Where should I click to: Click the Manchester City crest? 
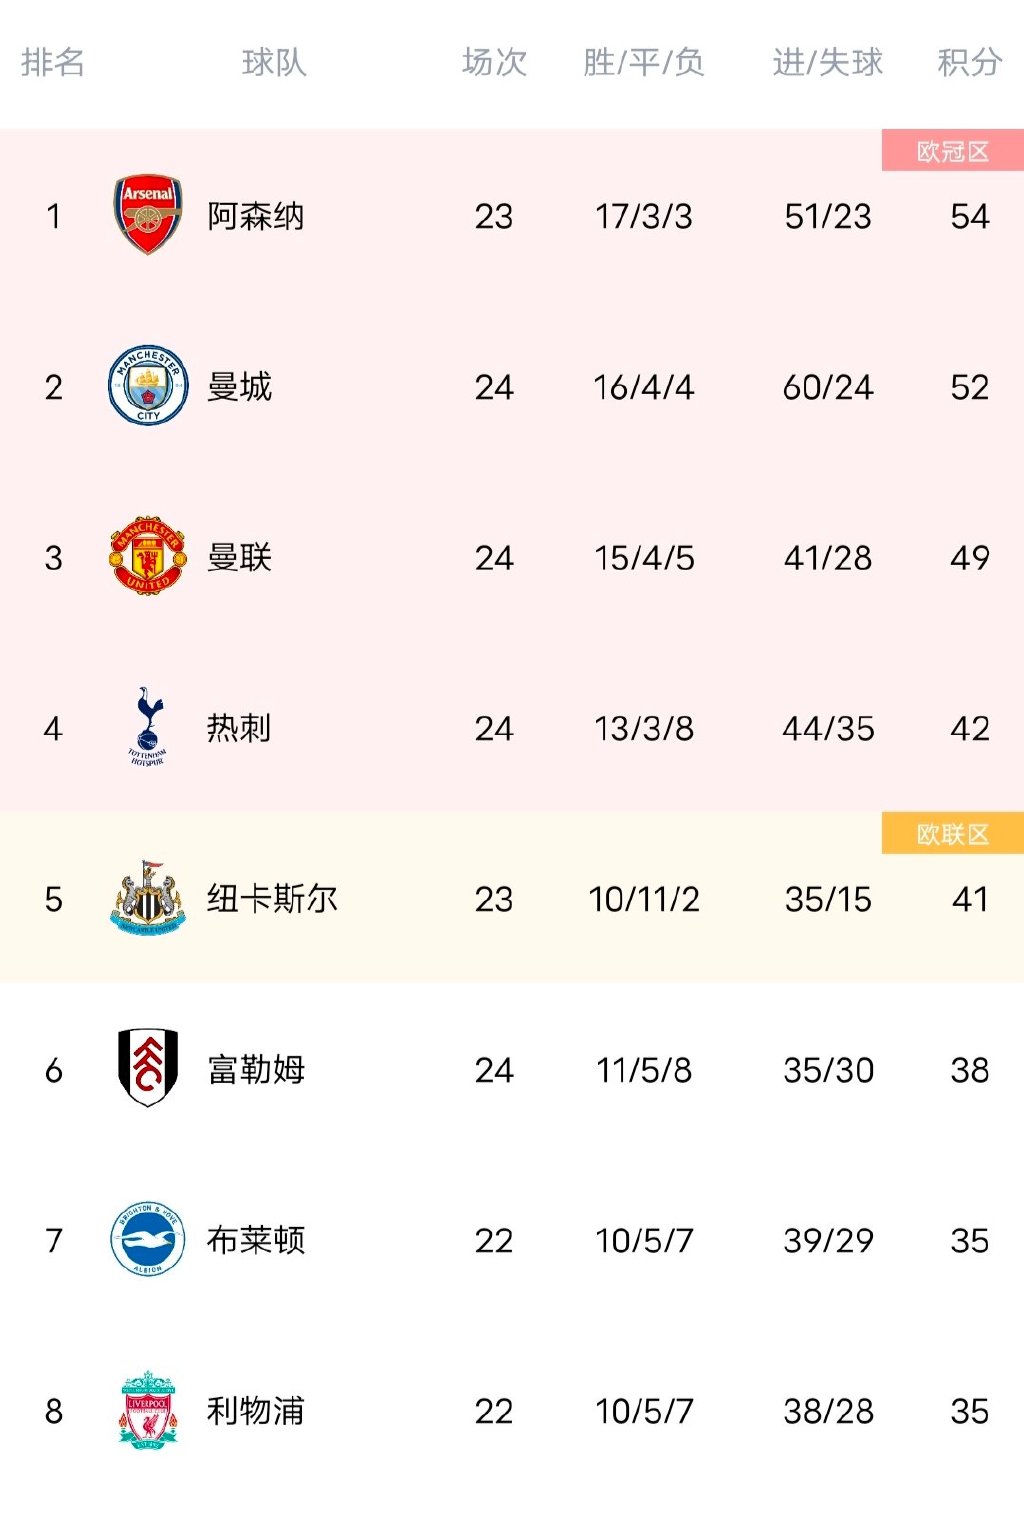click(x=148, y=386)
